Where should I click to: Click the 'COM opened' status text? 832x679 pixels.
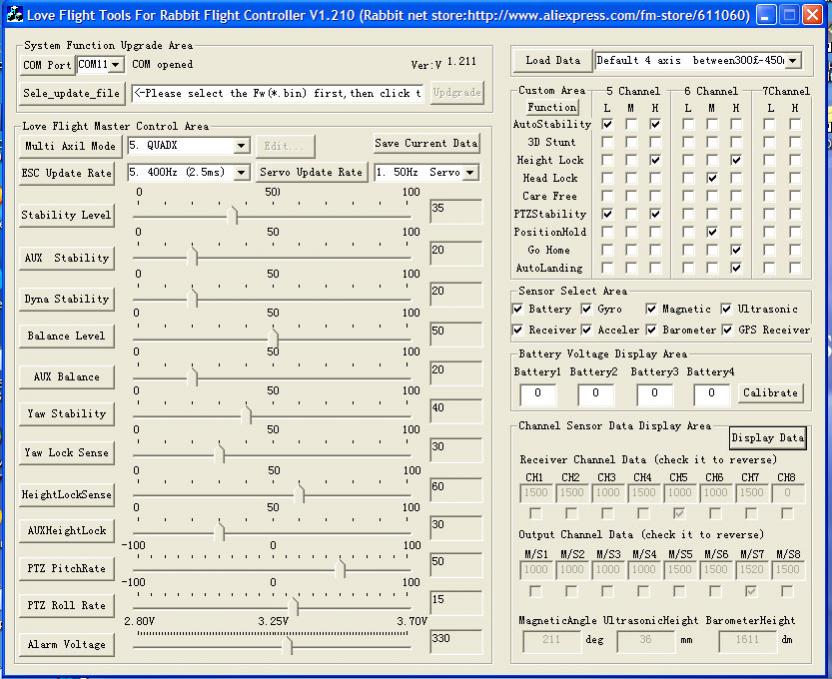coord(162,65)
